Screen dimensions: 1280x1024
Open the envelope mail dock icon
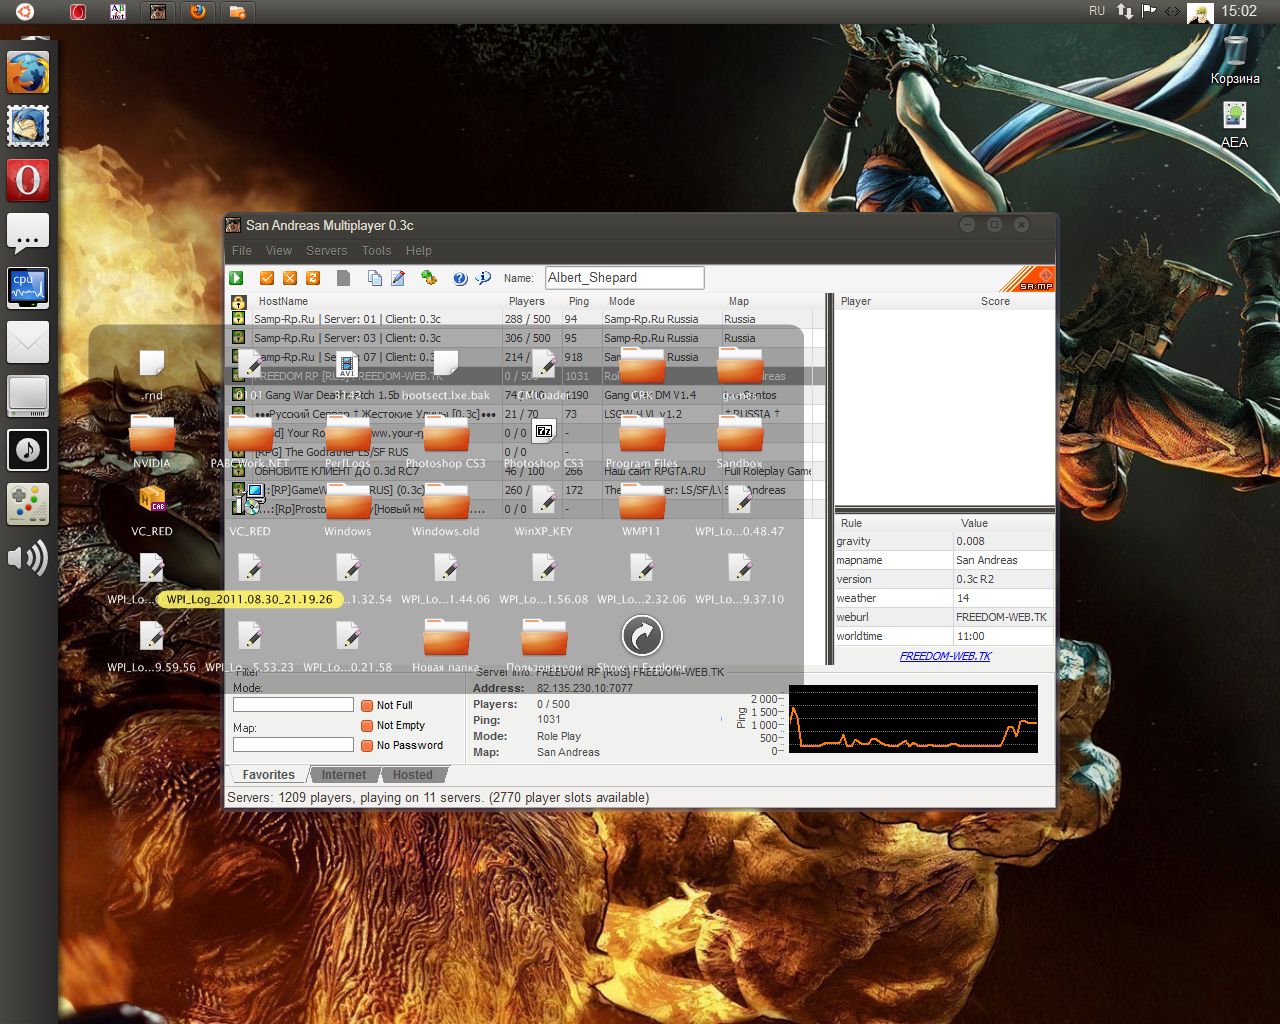[x=28, y=342]
